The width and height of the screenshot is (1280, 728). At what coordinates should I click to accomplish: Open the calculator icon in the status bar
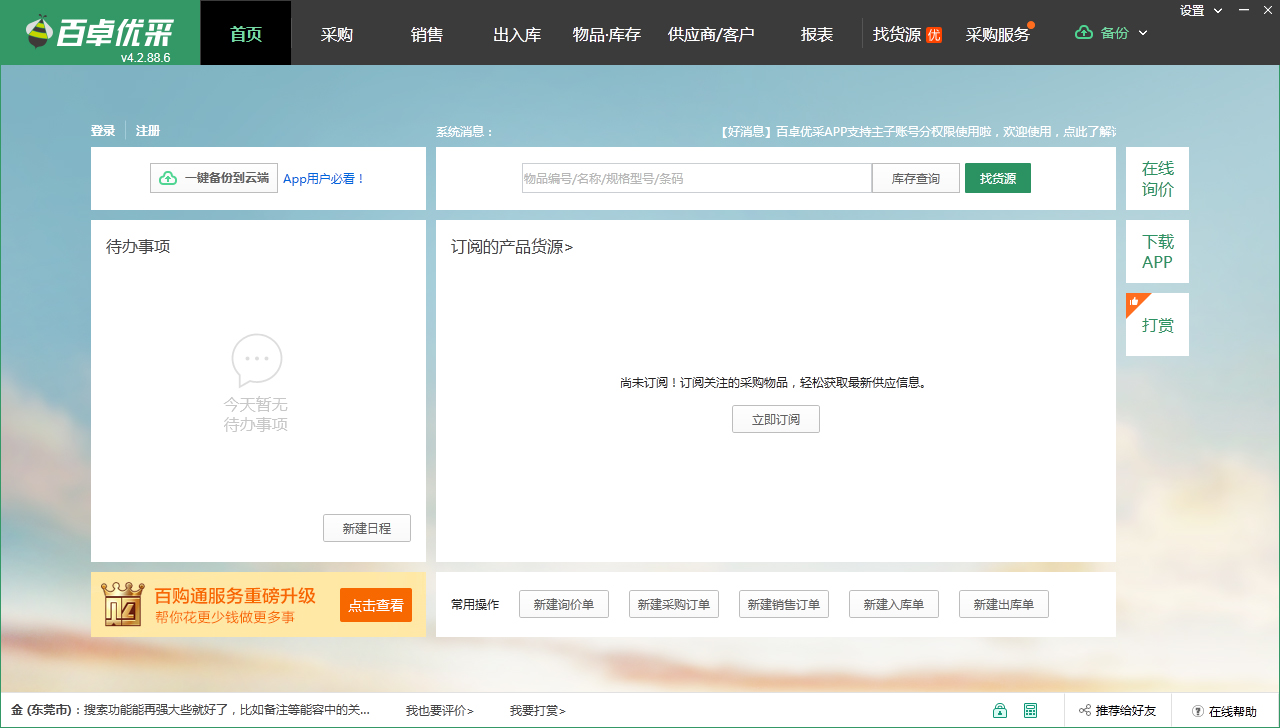coord(1031,710)
